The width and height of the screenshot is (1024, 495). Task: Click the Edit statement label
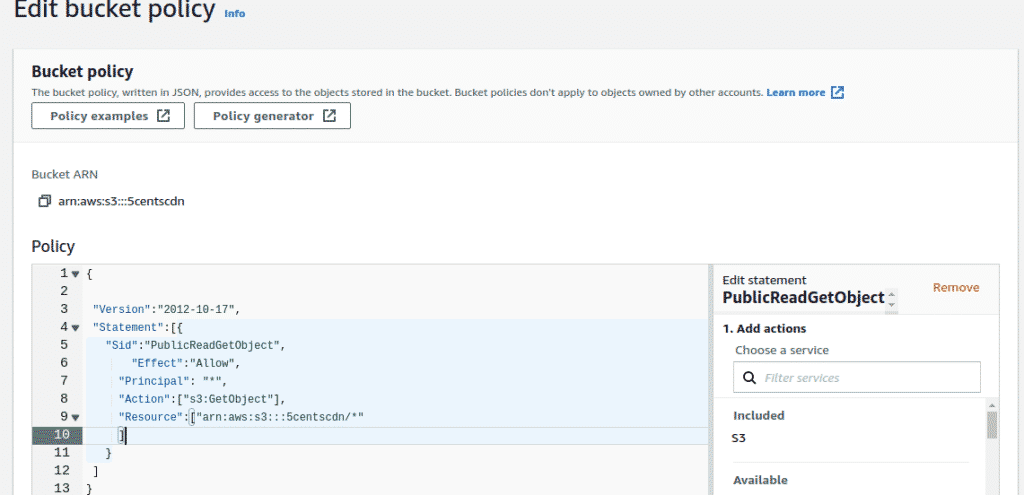tap(764, 280)
